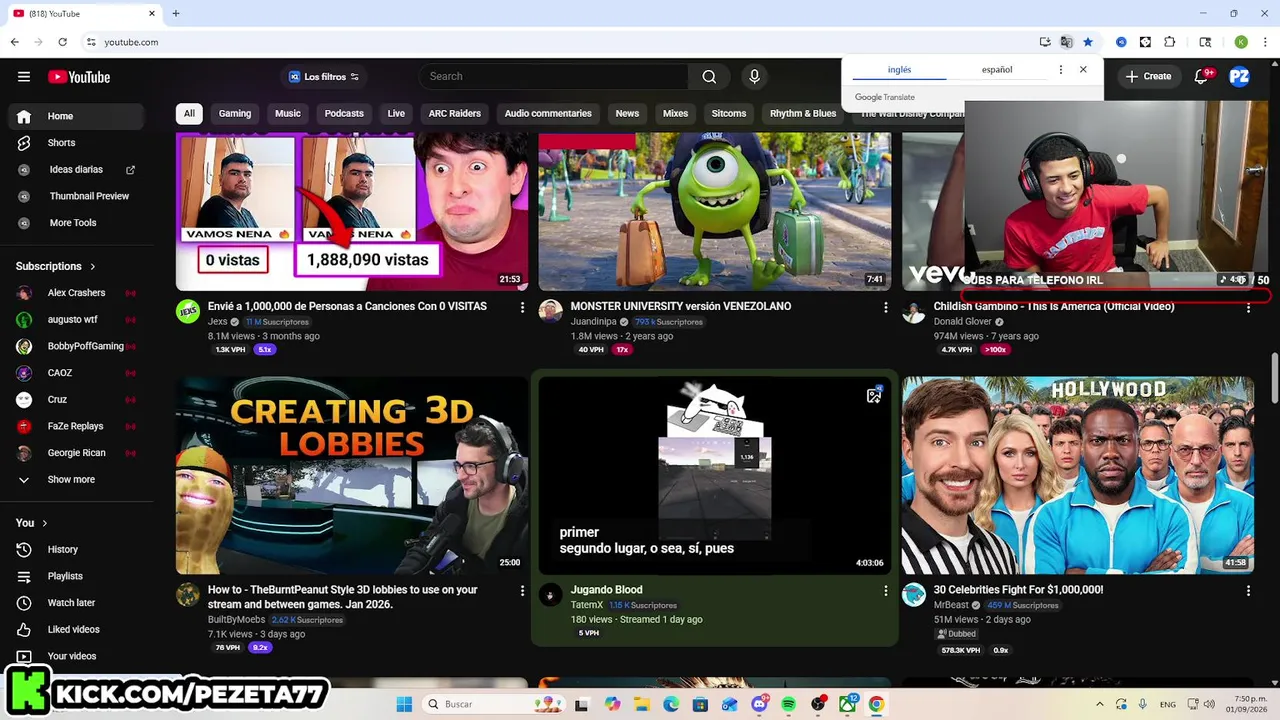Open Your videos in the sidebar
Screen dimensions: 1280x720
73,656
